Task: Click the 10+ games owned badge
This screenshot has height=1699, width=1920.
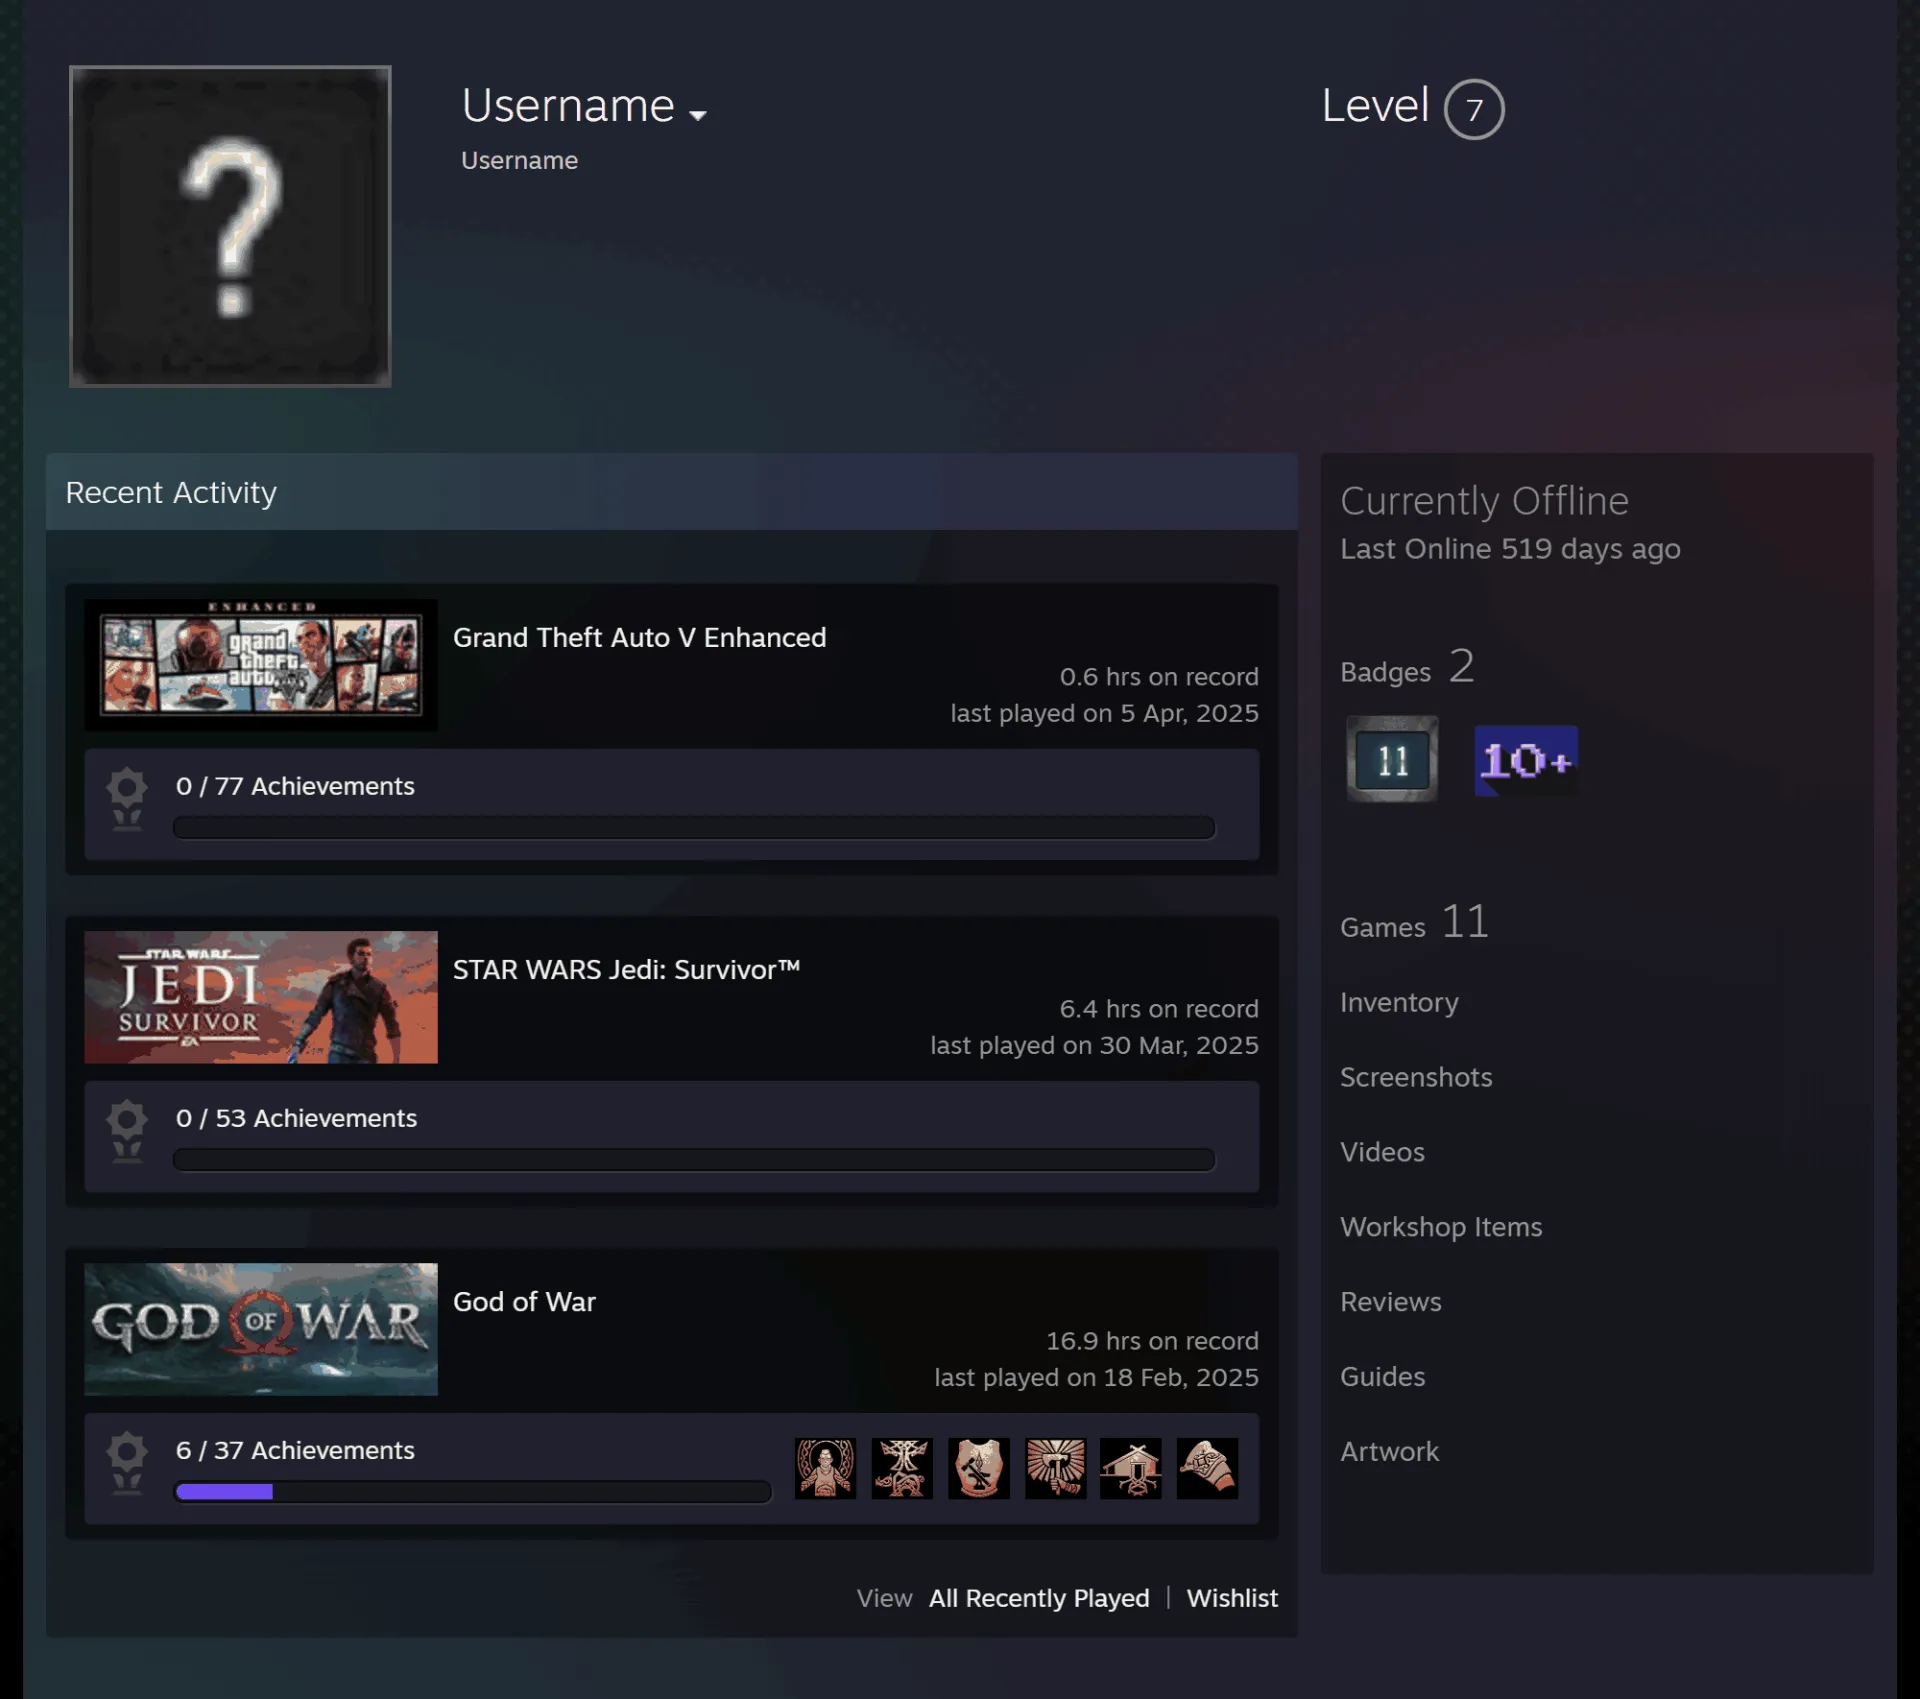Action: [1526, 760]
